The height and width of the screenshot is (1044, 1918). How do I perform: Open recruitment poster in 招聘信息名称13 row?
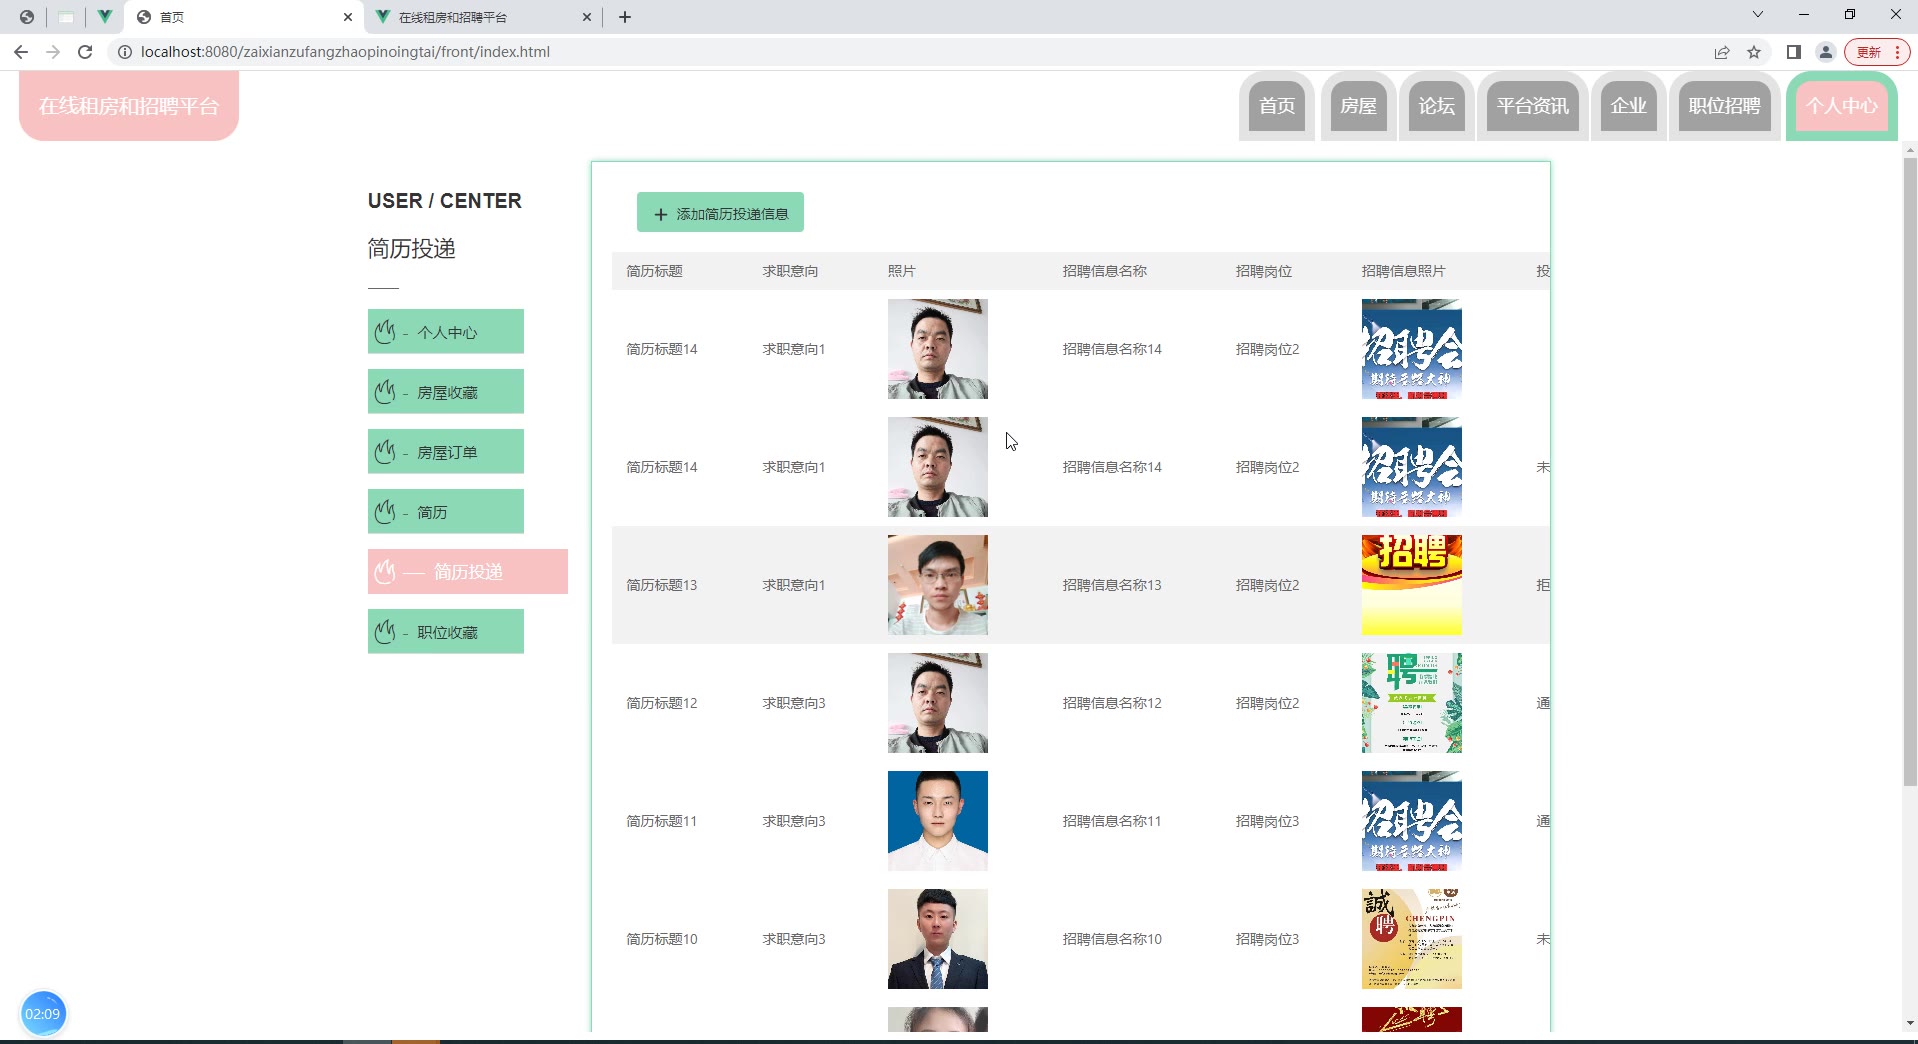click(x=1412, y=585)
